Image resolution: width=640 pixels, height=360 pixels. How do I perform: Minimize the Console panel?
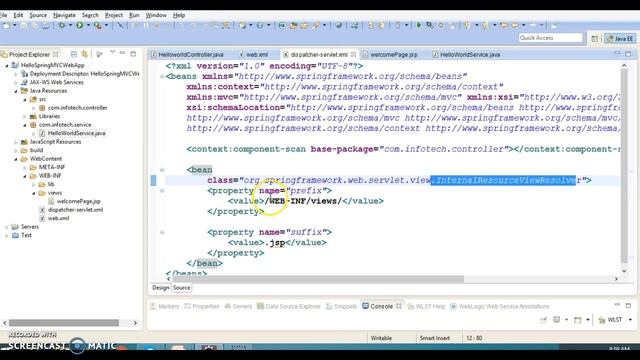pyautogui.click(x=617, y=305)
